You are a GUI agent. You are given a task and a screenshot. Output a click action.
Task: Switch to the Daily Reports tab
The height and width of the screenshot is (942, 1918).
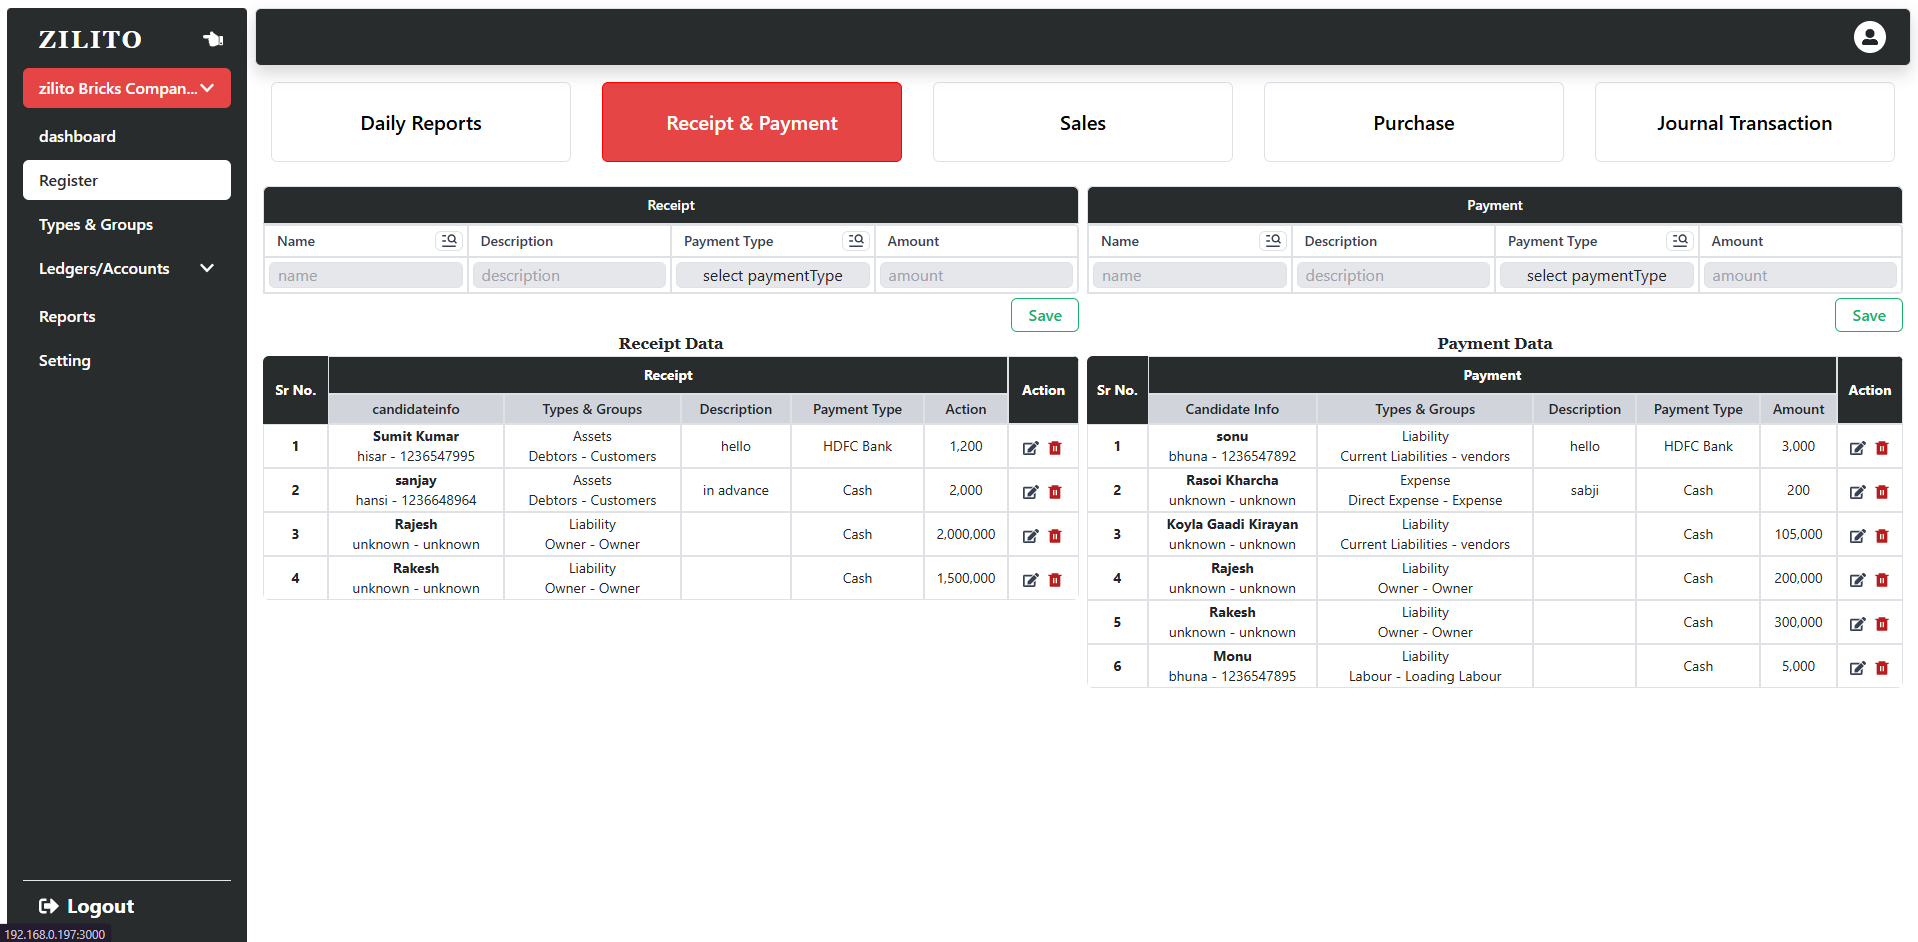[421, 123]
